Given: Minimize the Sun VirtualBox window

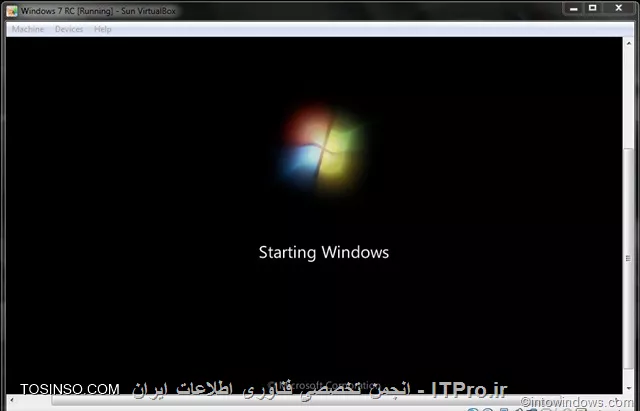Looking at the screenshot, I should click(x=573, y=8).
